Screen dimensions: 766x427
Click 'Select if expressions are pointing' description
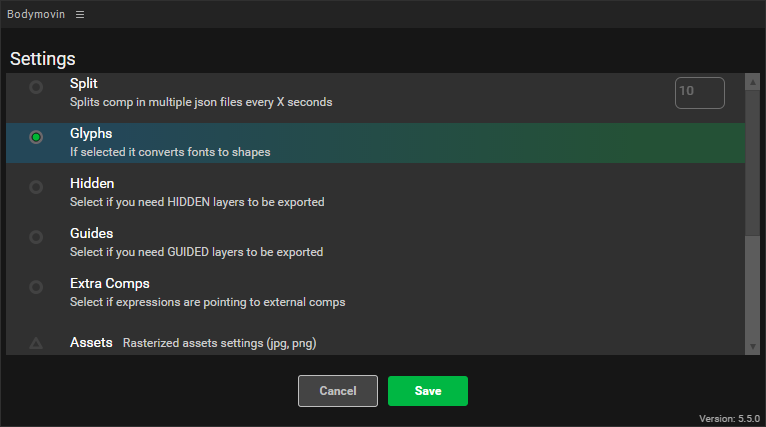coord(208,302)
